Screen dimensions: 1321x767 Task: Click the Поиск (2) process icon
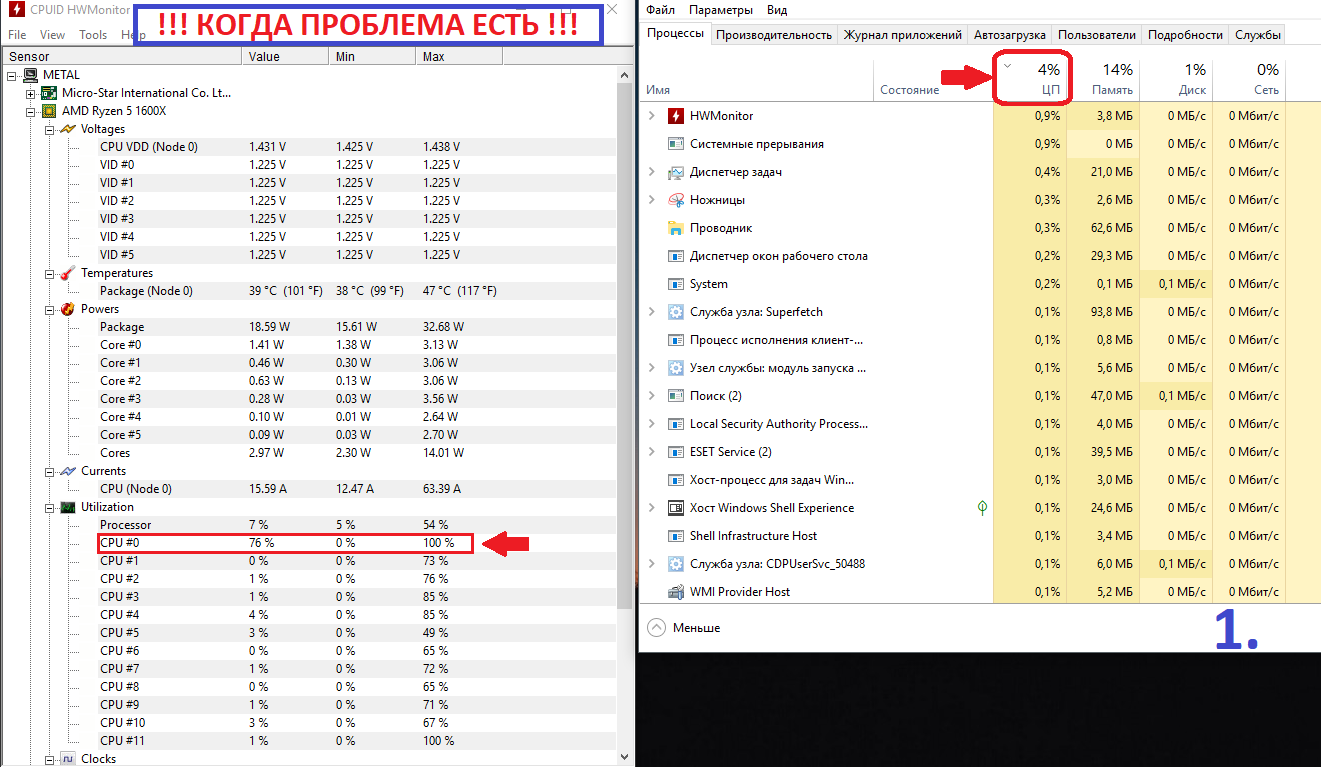point(675,396)
